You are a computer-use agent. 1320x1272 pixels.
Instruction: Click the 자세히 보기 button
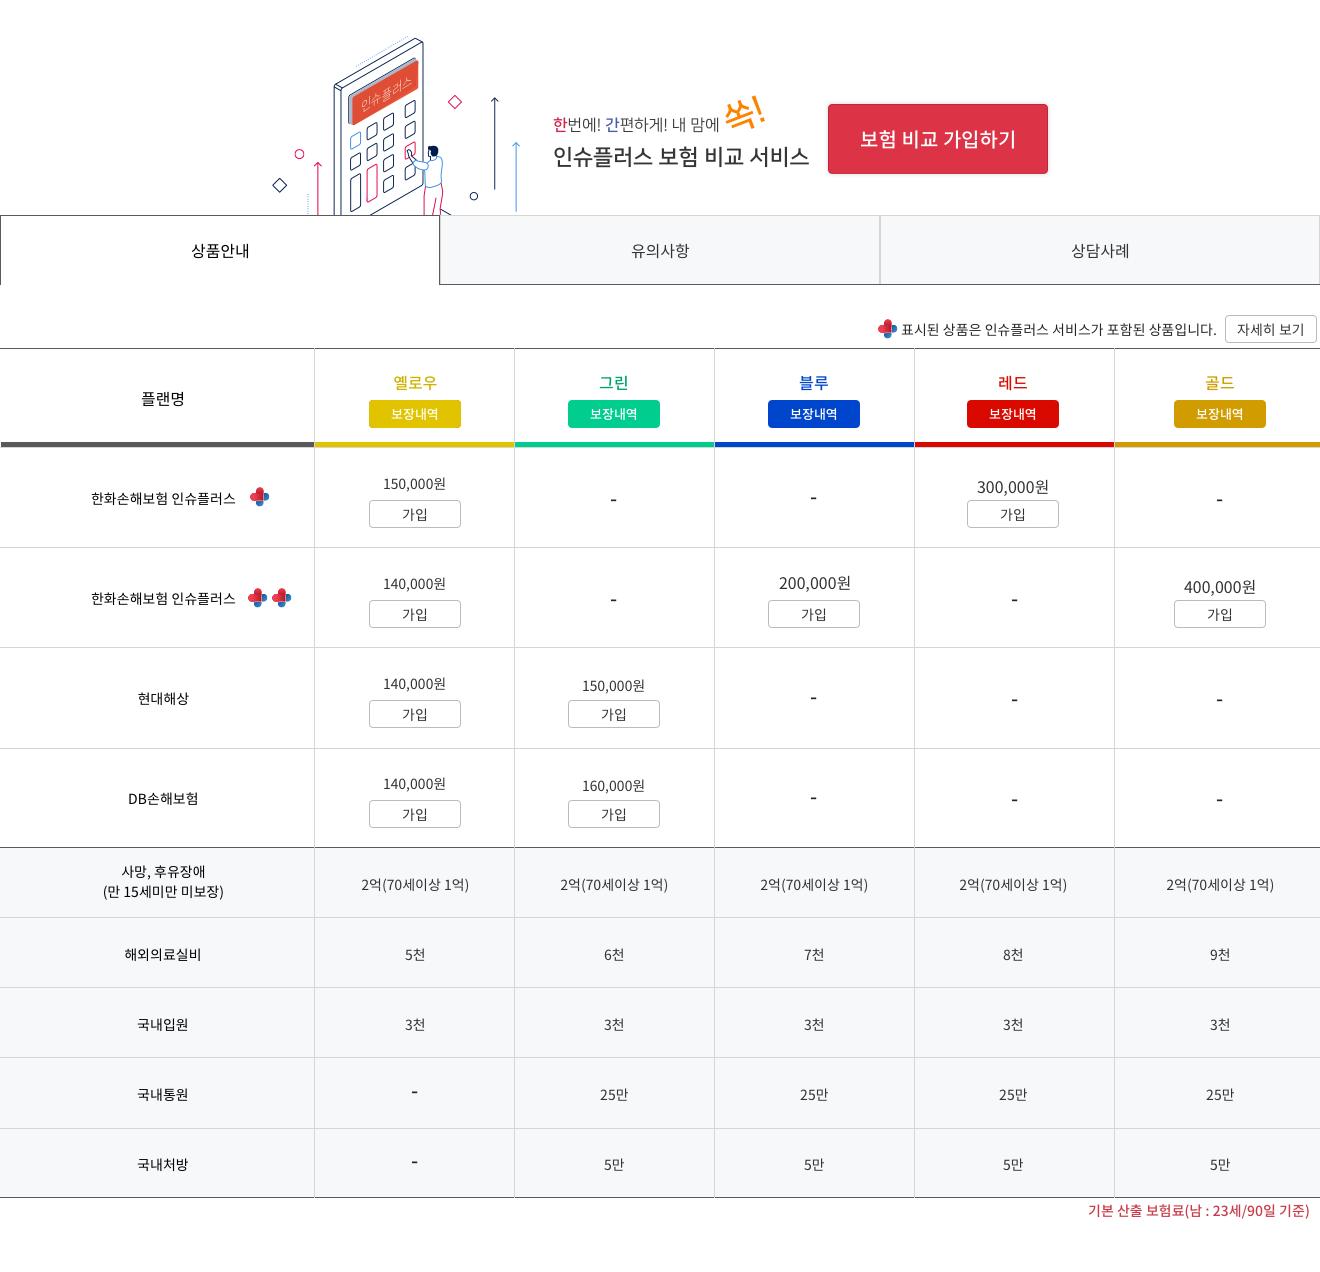pyautogui.click(x=1270, y=329)
